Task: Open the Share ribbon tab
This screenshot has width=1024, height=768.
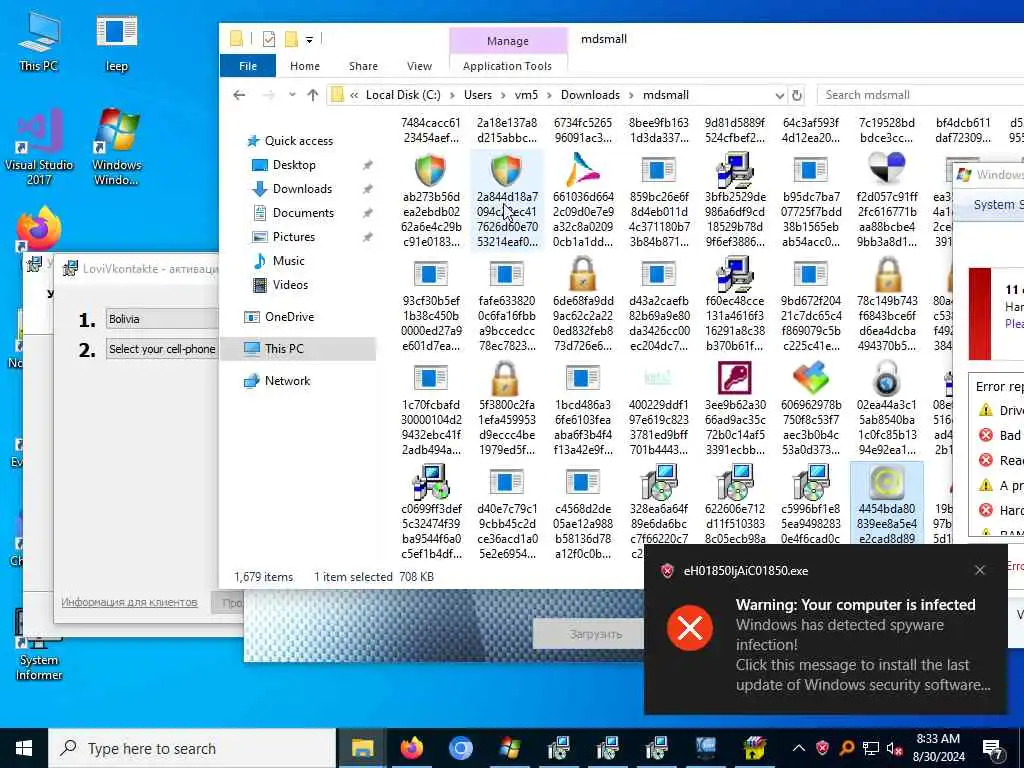Action: pos(363,66)
